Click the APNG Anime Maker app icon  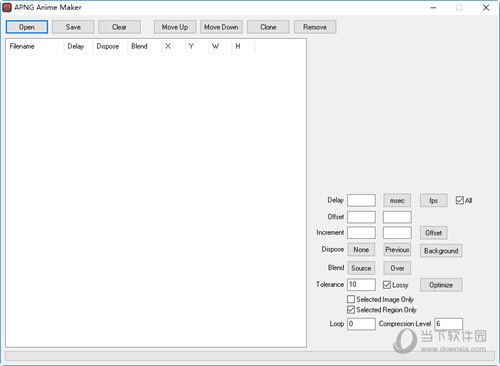[x=7, y=7]
